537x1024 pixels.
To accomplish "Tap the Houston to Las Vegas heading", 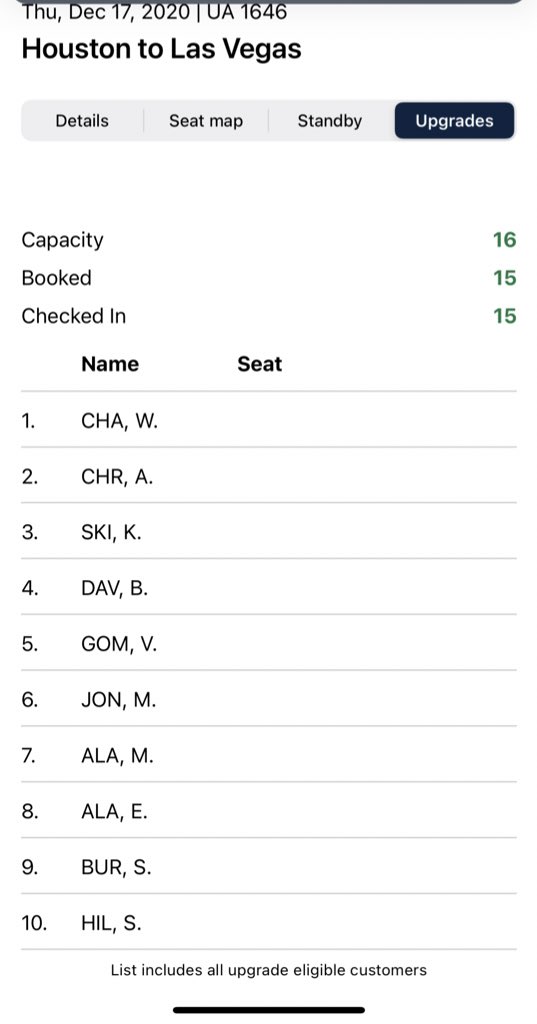I will pyautogui.click(x=161, y=49).
